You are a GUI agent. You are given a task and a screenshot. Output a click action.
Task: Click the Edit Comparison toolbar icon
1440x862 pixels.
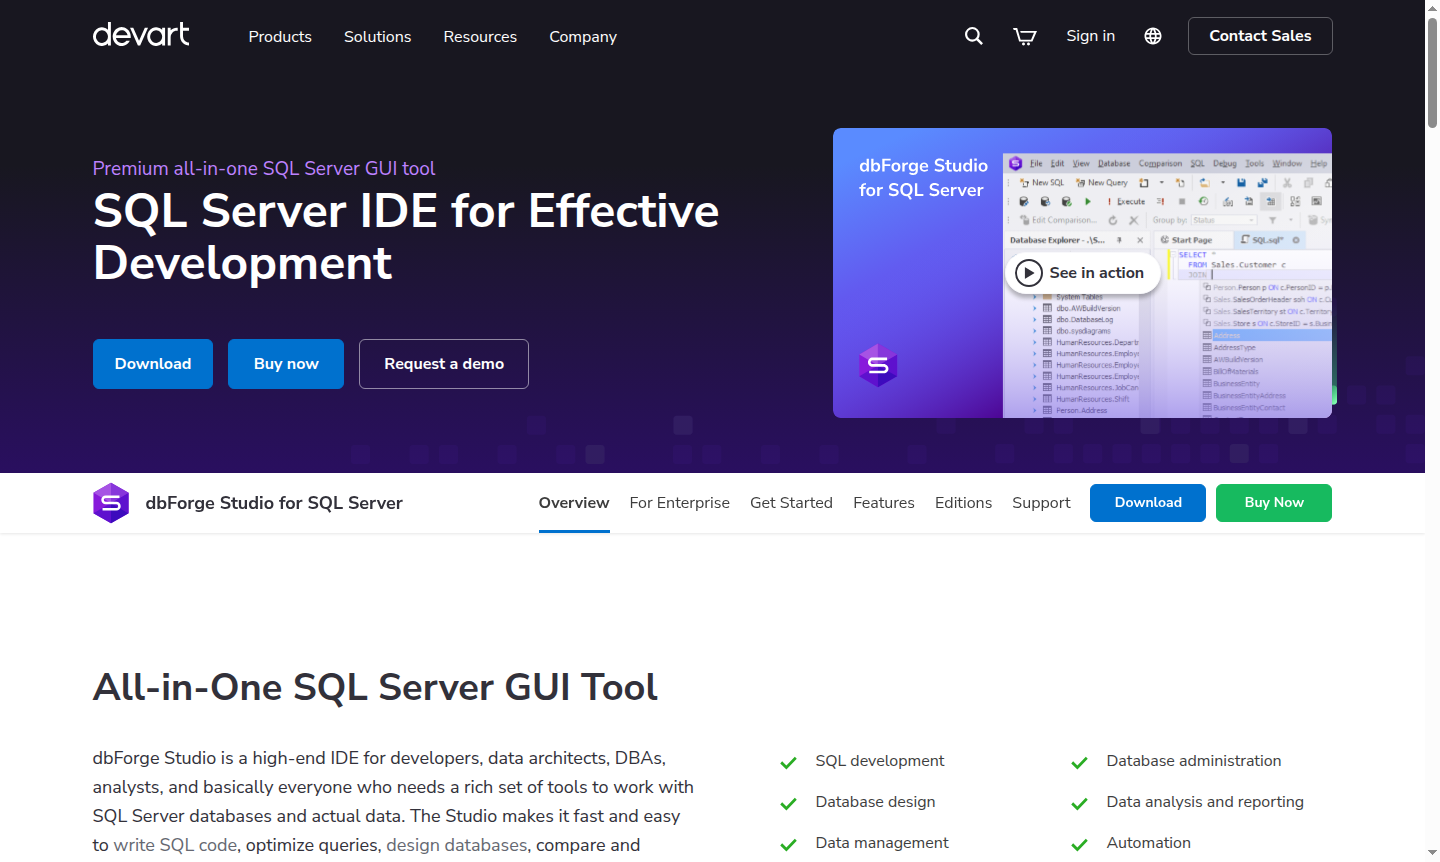pos(1025,220)
